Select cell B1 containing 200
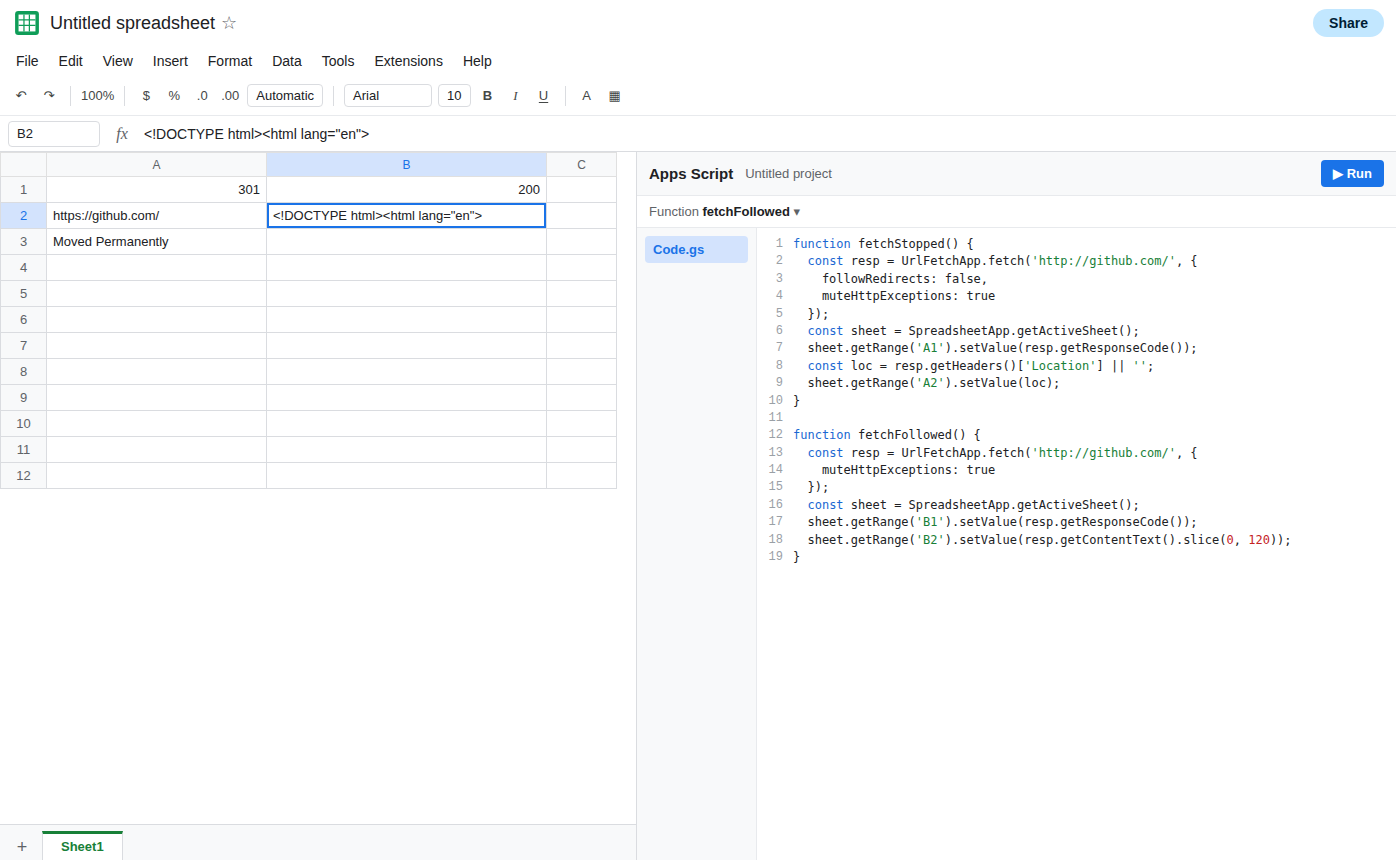This screenshot has width=1396, height=860. tap(406, 190)
